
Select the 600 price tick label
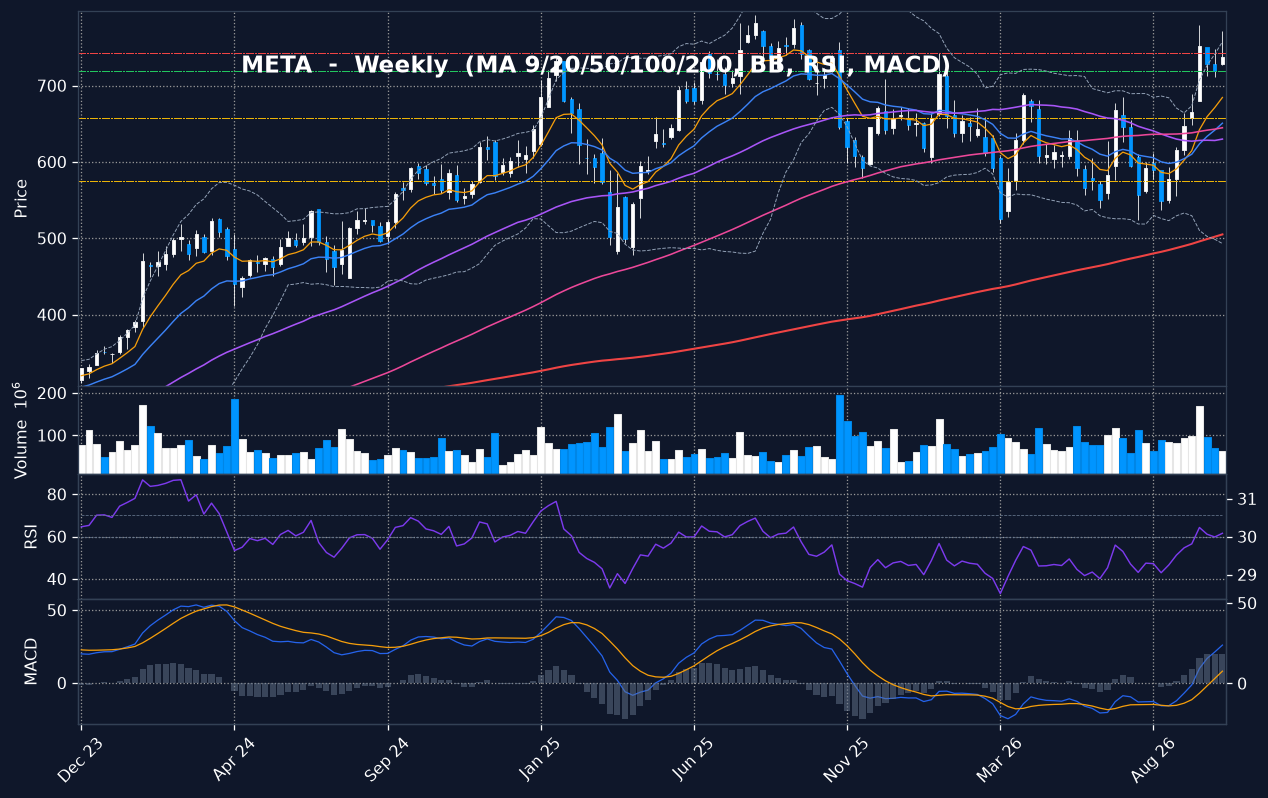click(x=54, y=163)
